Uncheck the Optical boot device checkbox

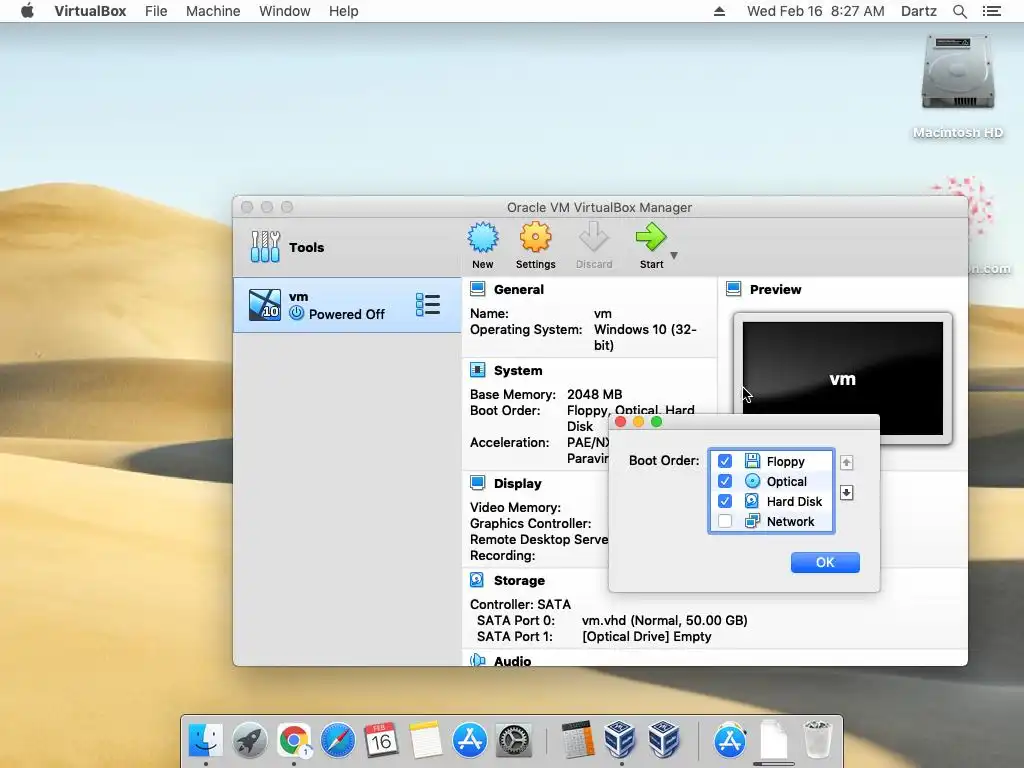point(725,481)
